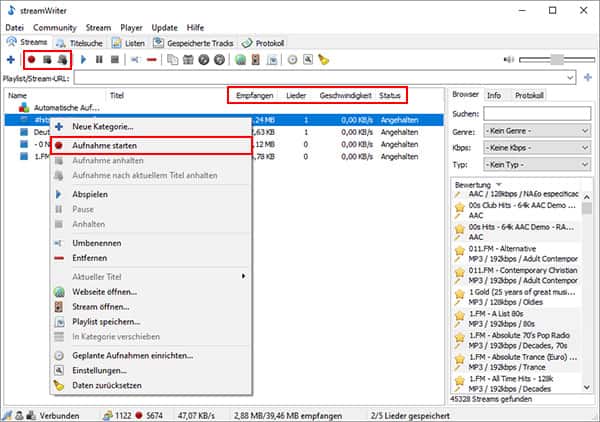Start recording with the red circle toolbar icon
Viewport: 600px width, 422px height.
(x=32, y=60)
